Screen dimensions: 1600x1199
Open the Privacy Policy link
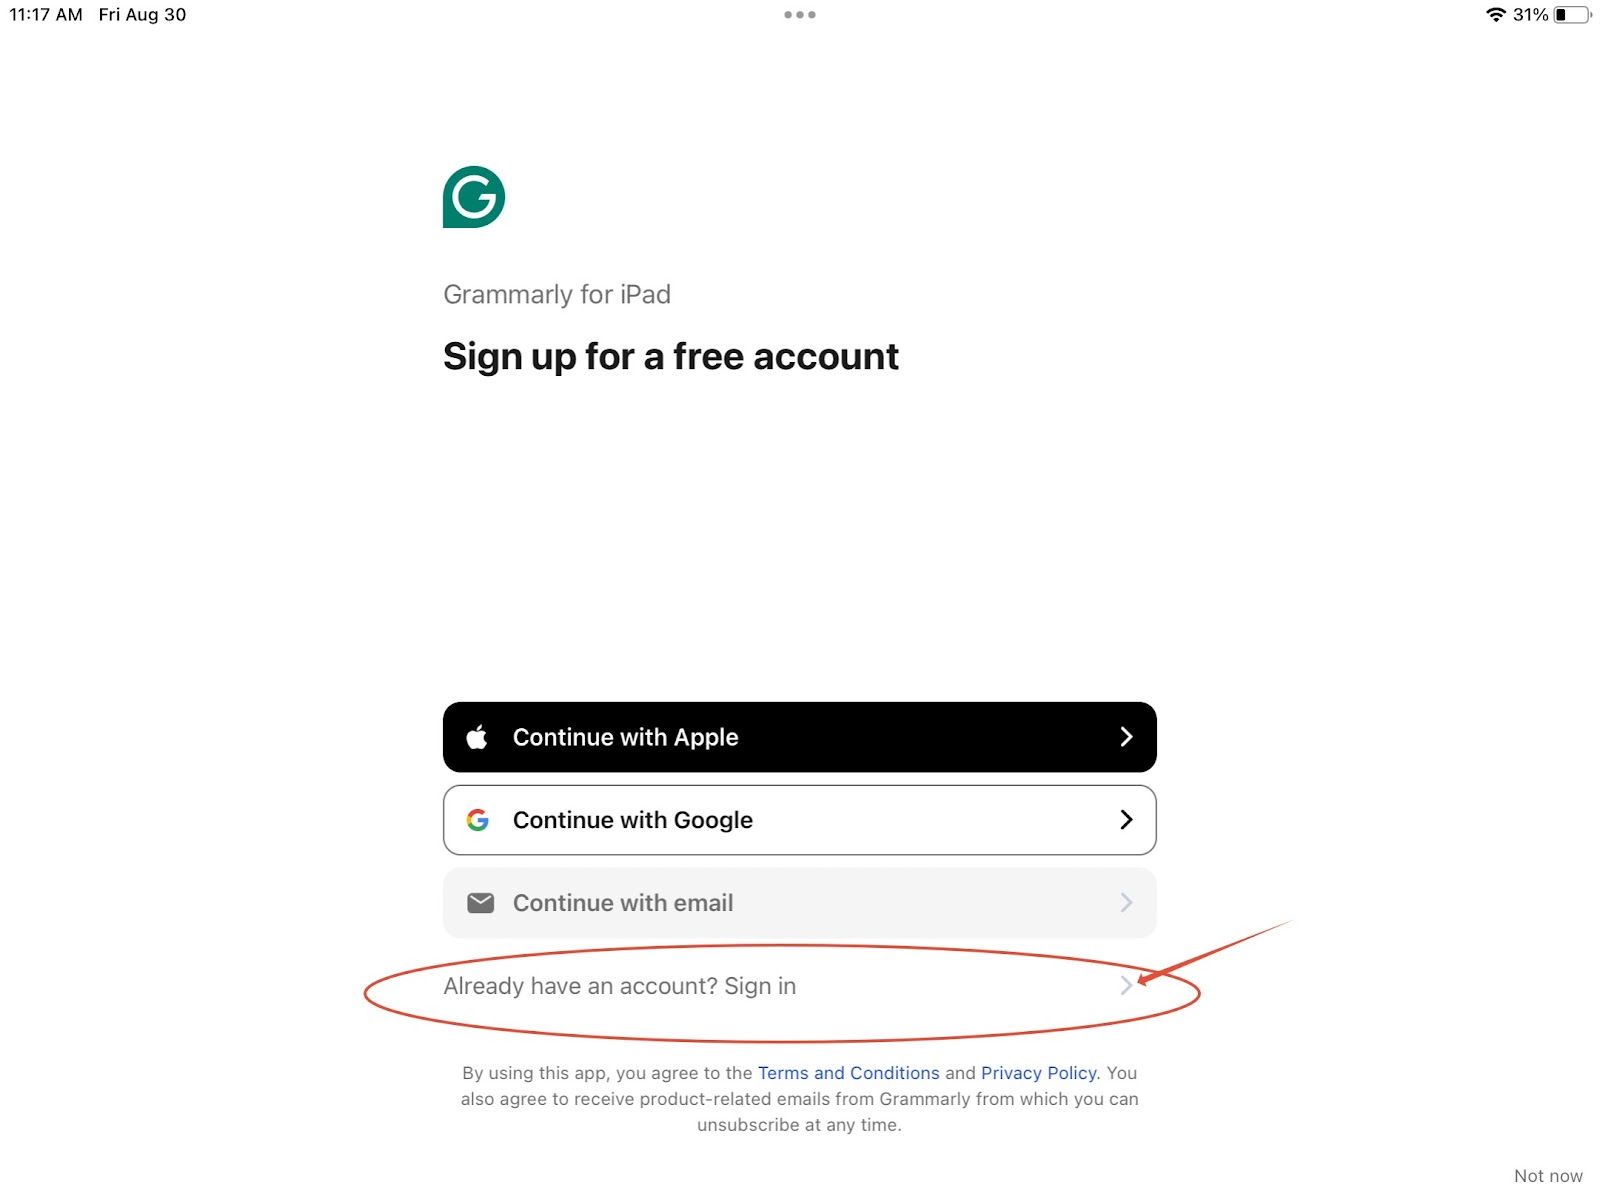1038,1073
